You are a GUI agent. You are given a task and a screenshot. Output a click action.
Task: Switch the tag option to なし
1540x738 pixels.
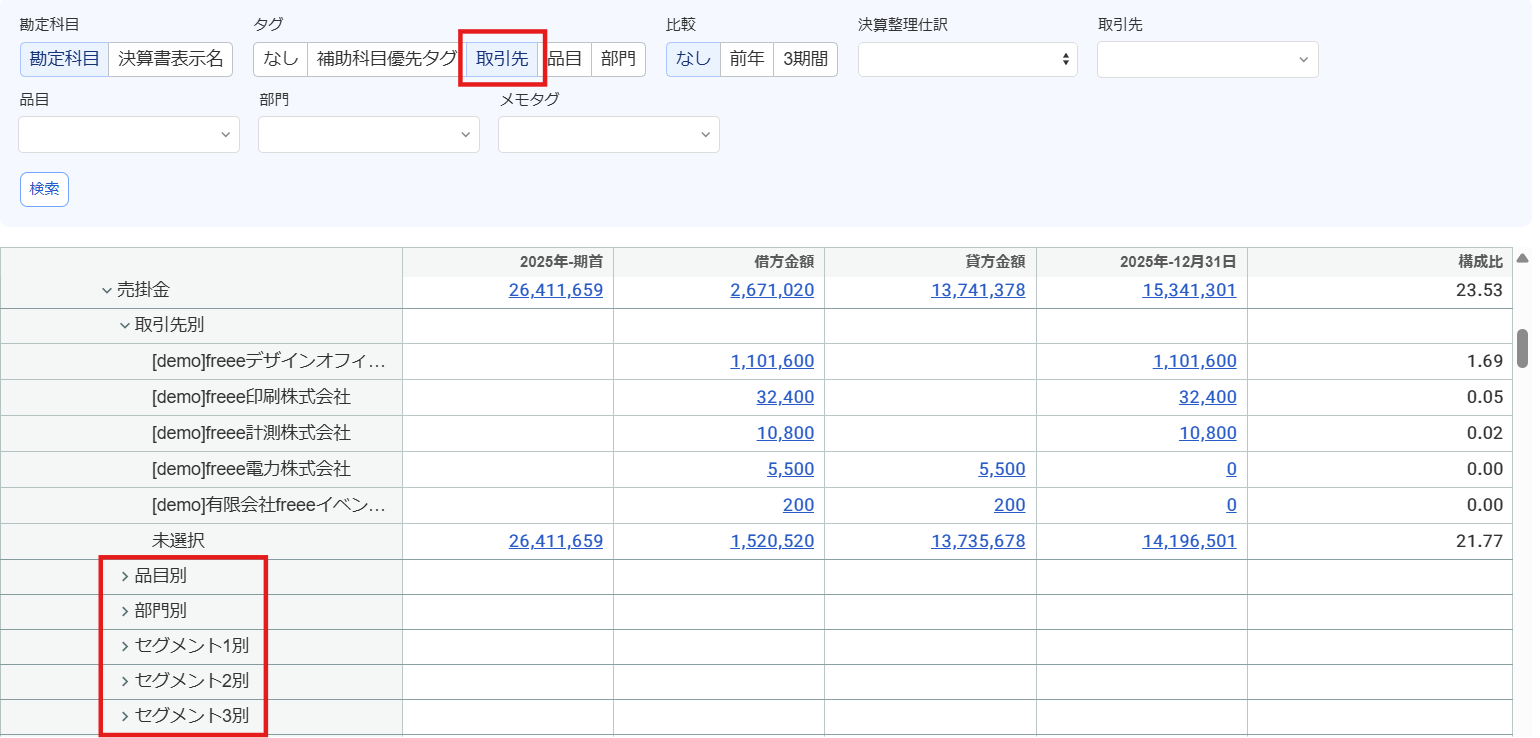pos(280,59)
